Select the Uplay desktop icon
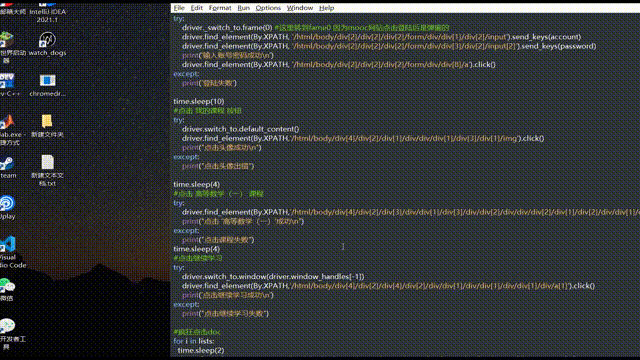The image size is (640, 360). (7, 207)
